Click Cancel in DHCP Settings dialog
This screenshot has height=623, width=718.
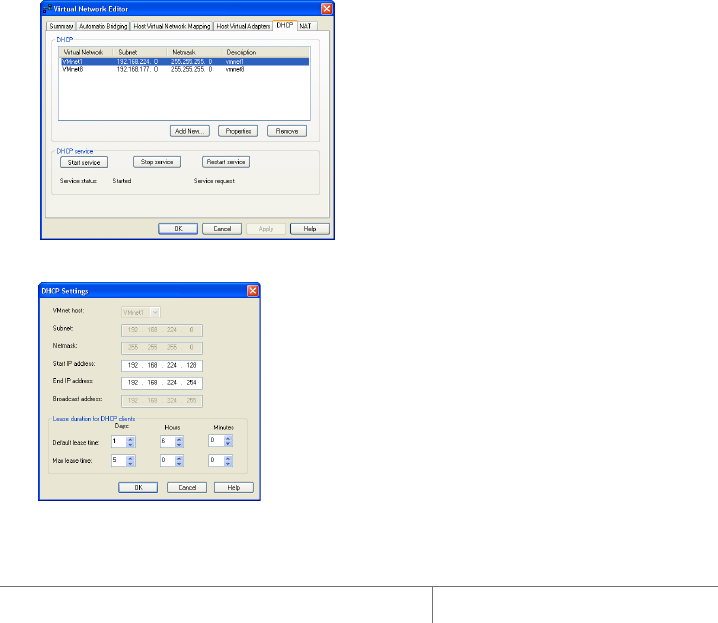(x=187, y=488)
